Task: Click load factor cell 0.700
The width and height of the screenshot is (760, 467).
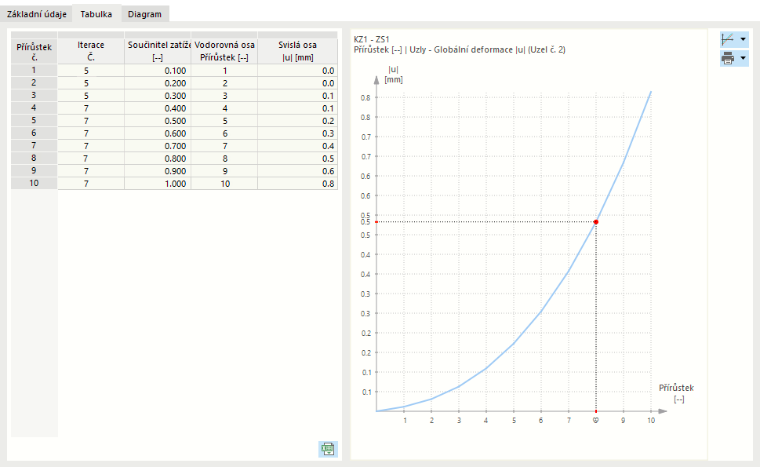Action: pyautogui.click(x=158, y=146)
